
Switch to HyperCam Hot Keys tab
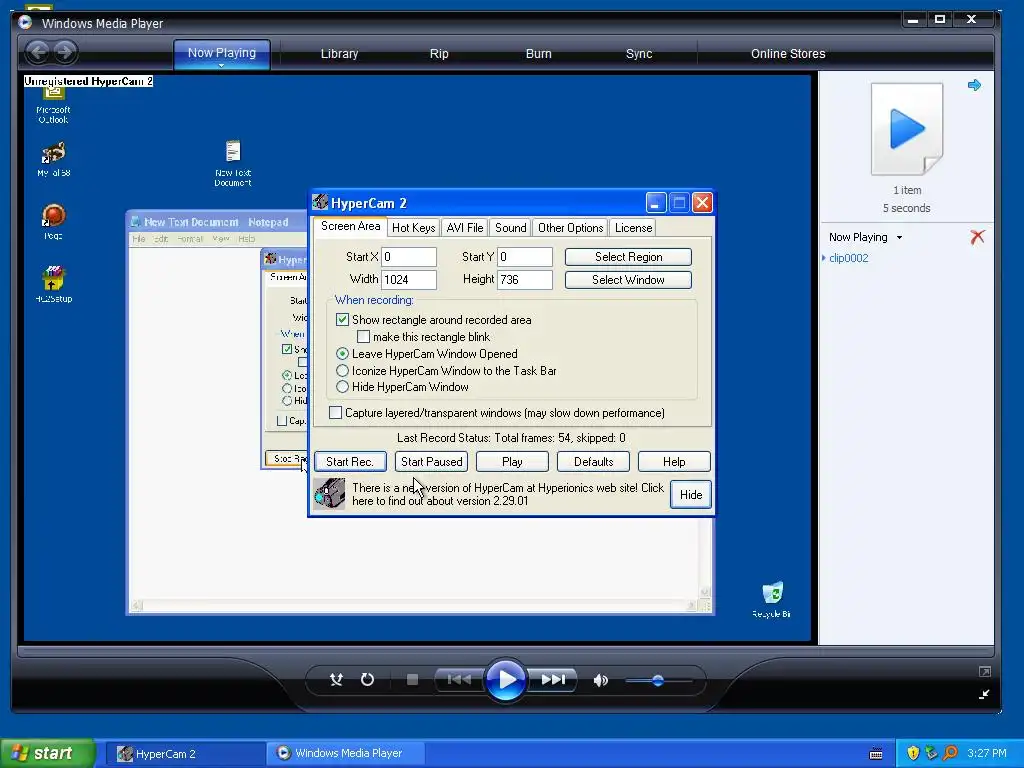[413, 228]
